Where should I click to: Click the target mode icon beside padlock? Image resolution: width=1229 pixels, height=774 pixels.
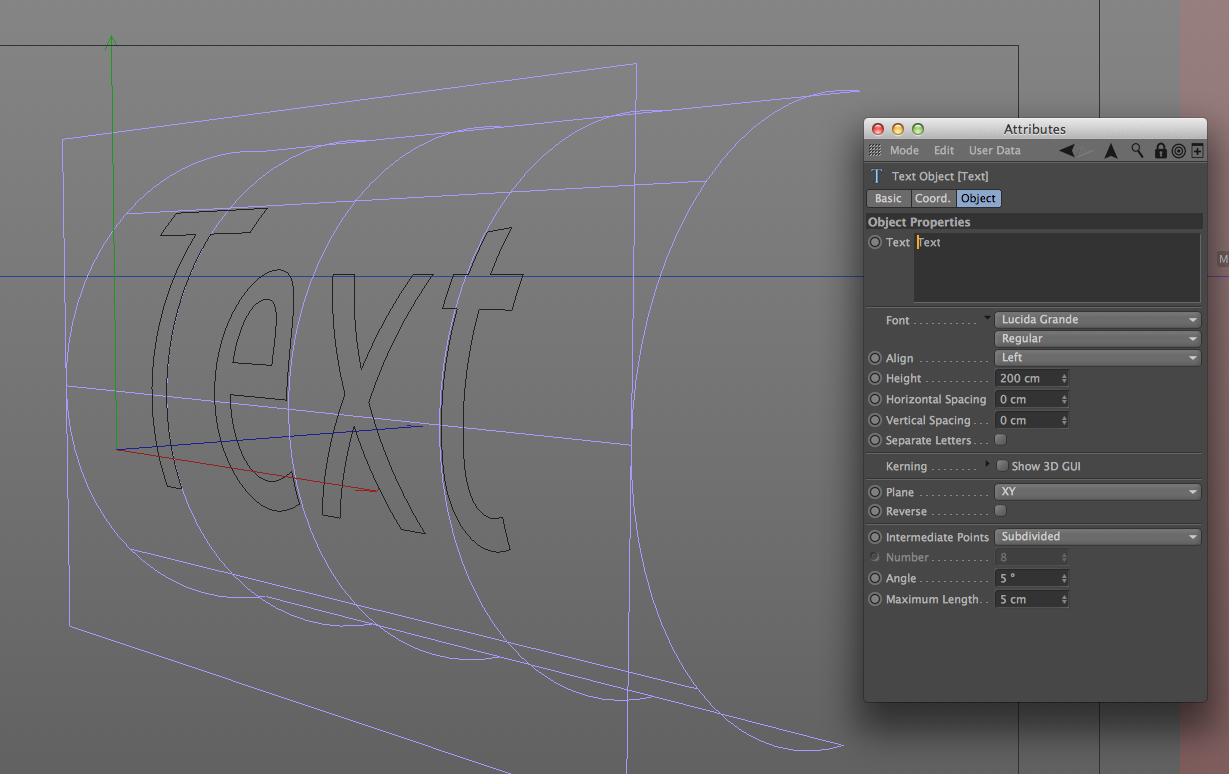click(x=1178, y=150)
